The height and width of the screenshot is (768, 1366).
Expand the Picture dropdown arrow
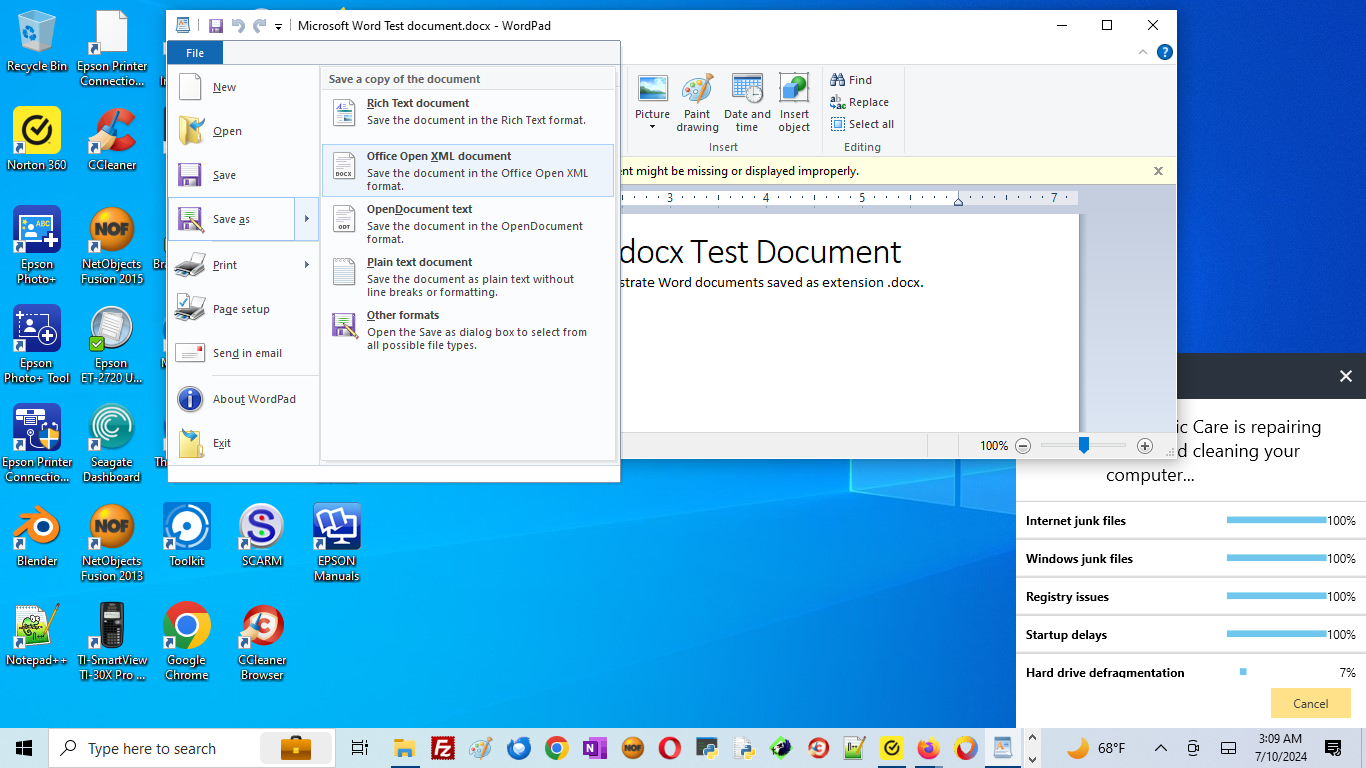tap(652, 127)
